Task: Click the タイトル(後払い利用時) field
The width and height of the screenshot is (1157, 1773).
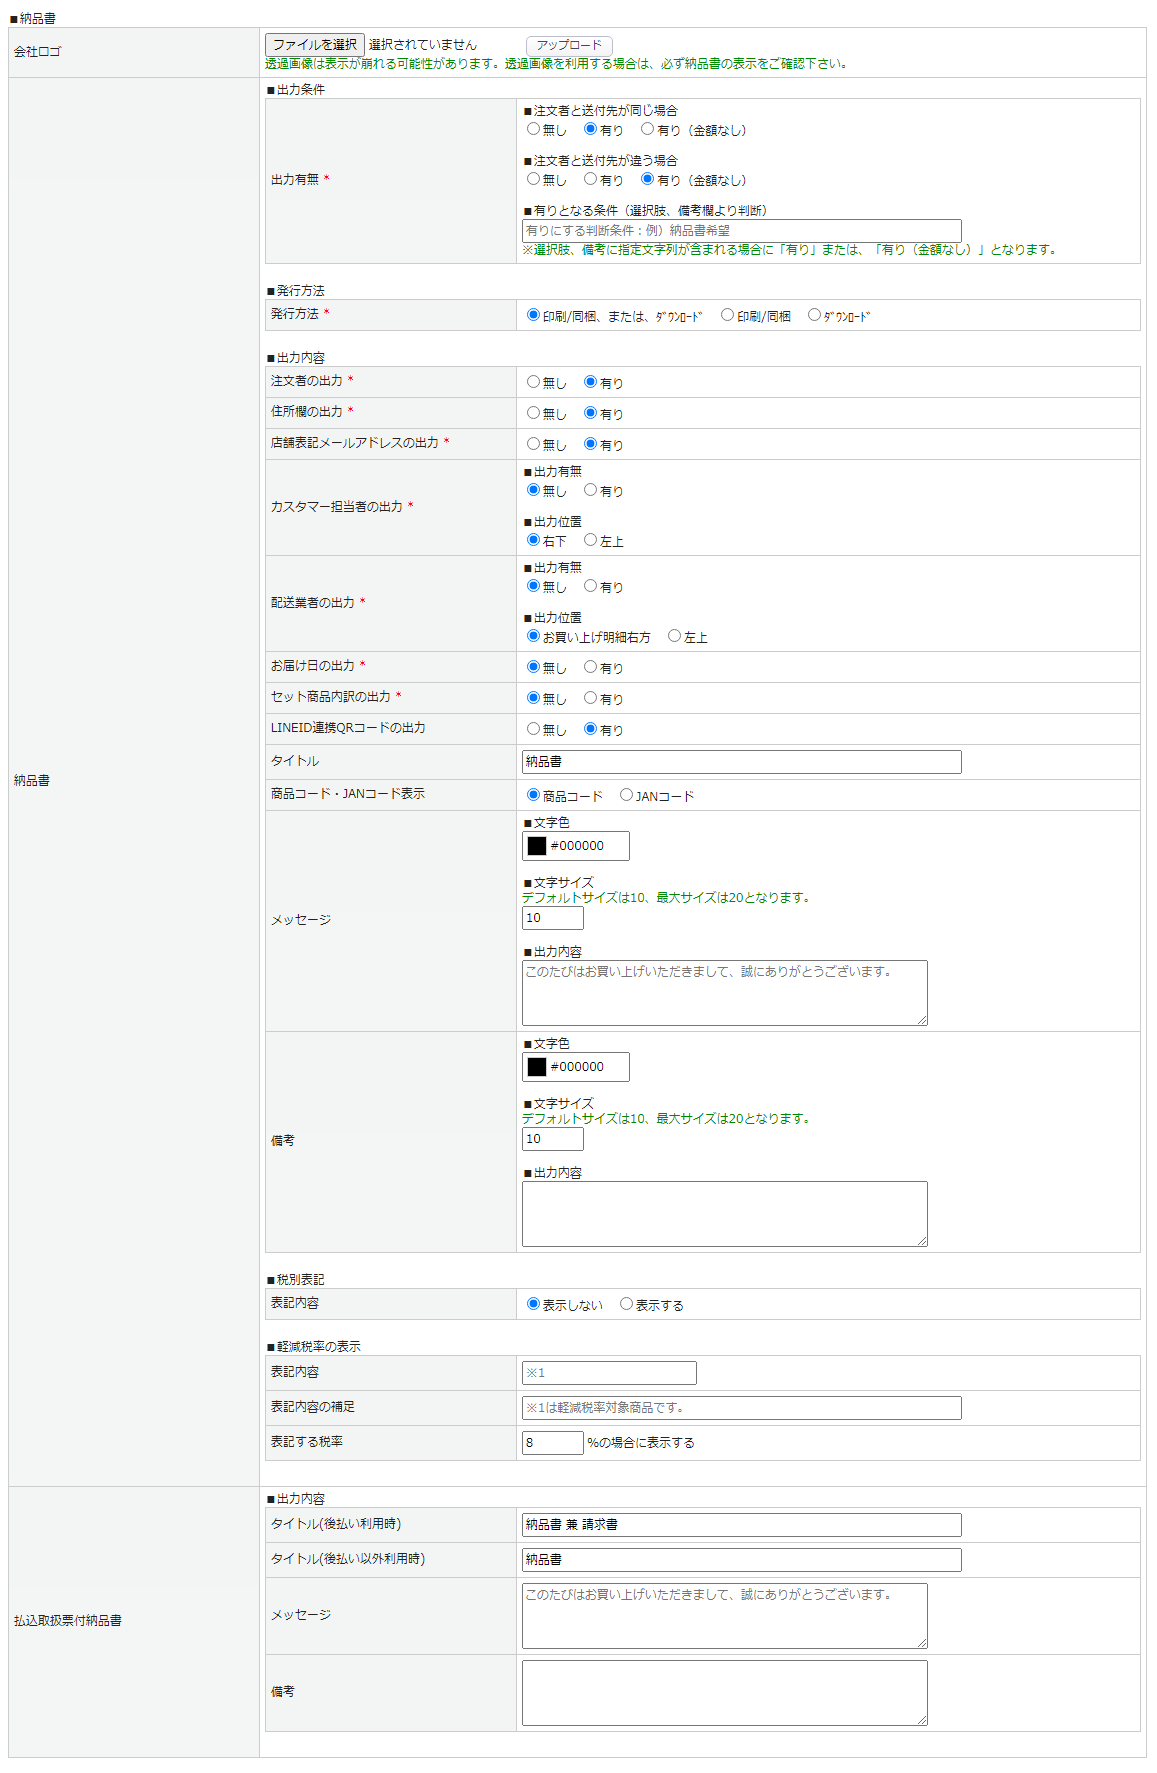Action: (x=741, y=1525)
